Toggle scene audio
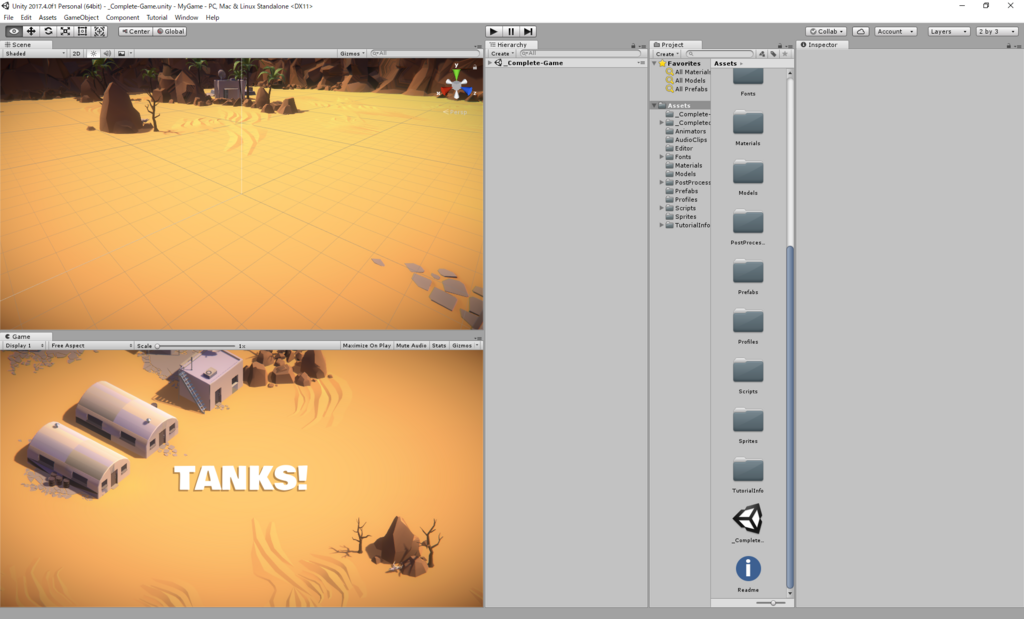Image resolution: width=1024 pixels, height=619 pixels. (107, 54)
